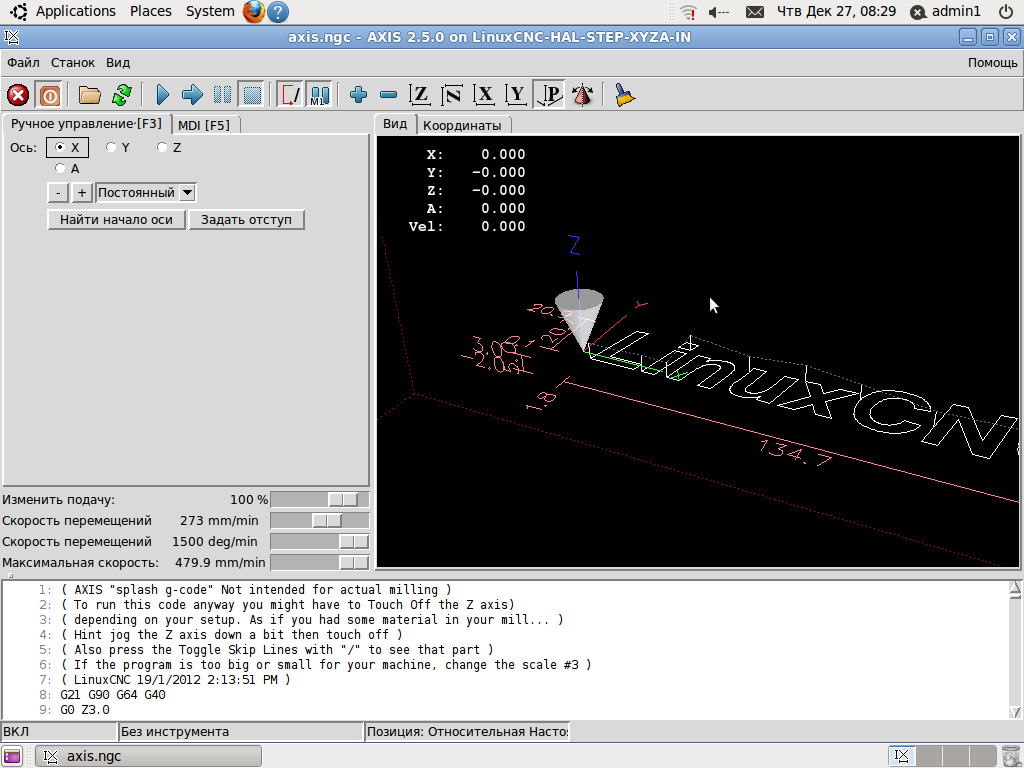Select the Y axis radio button
1024x768 pixels.
[111, 147]
